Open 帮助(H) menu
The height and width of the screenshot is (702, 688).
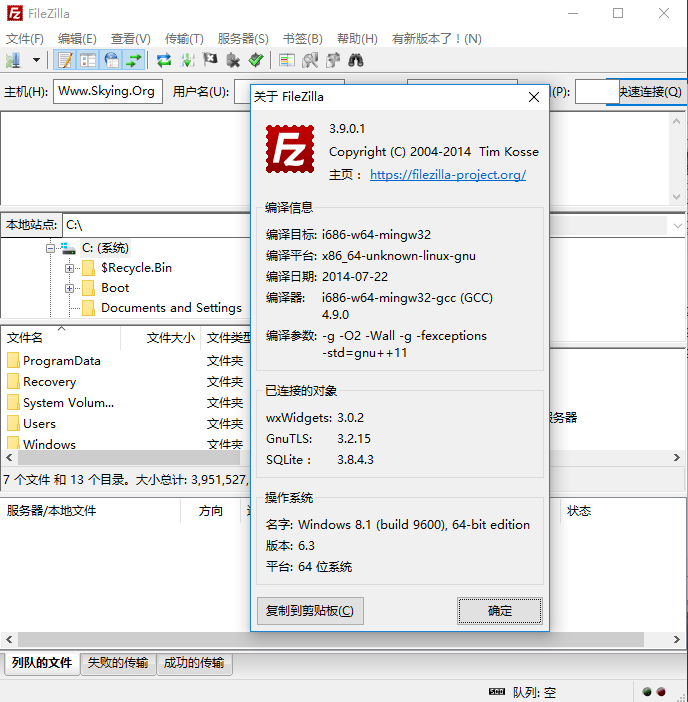[x=357, y=39]
